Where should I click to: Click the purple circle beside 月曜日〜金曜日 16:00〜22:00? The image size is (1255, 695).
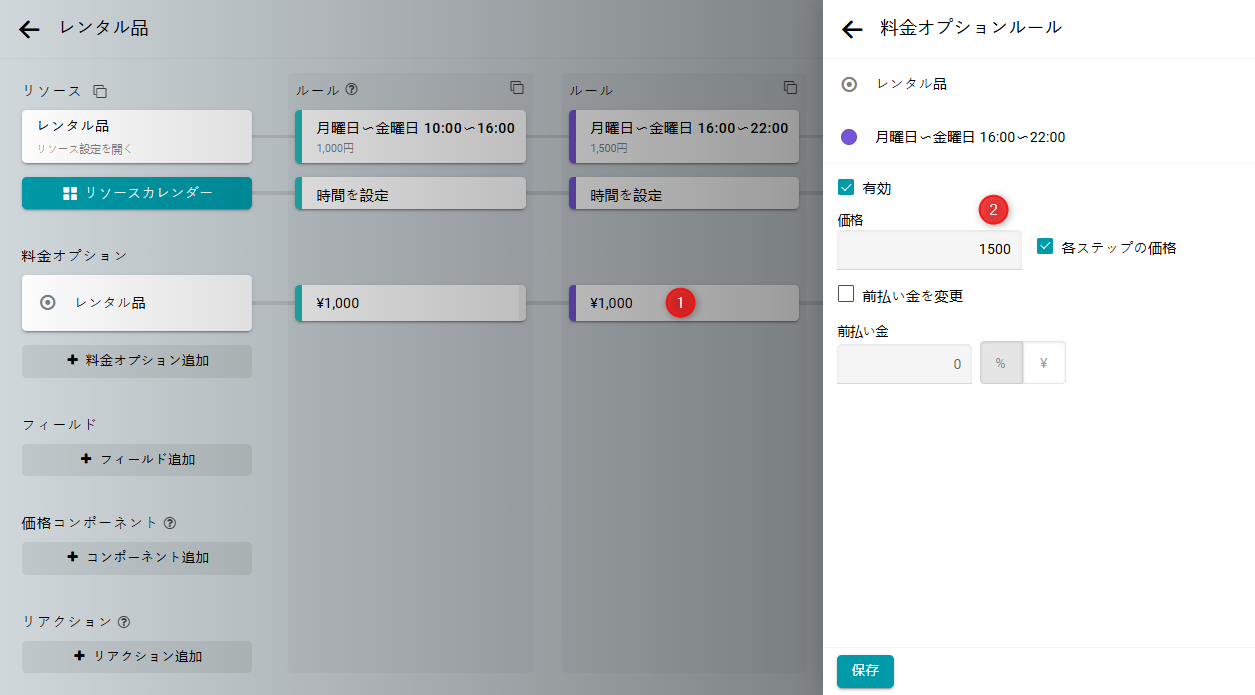(849, 137)
